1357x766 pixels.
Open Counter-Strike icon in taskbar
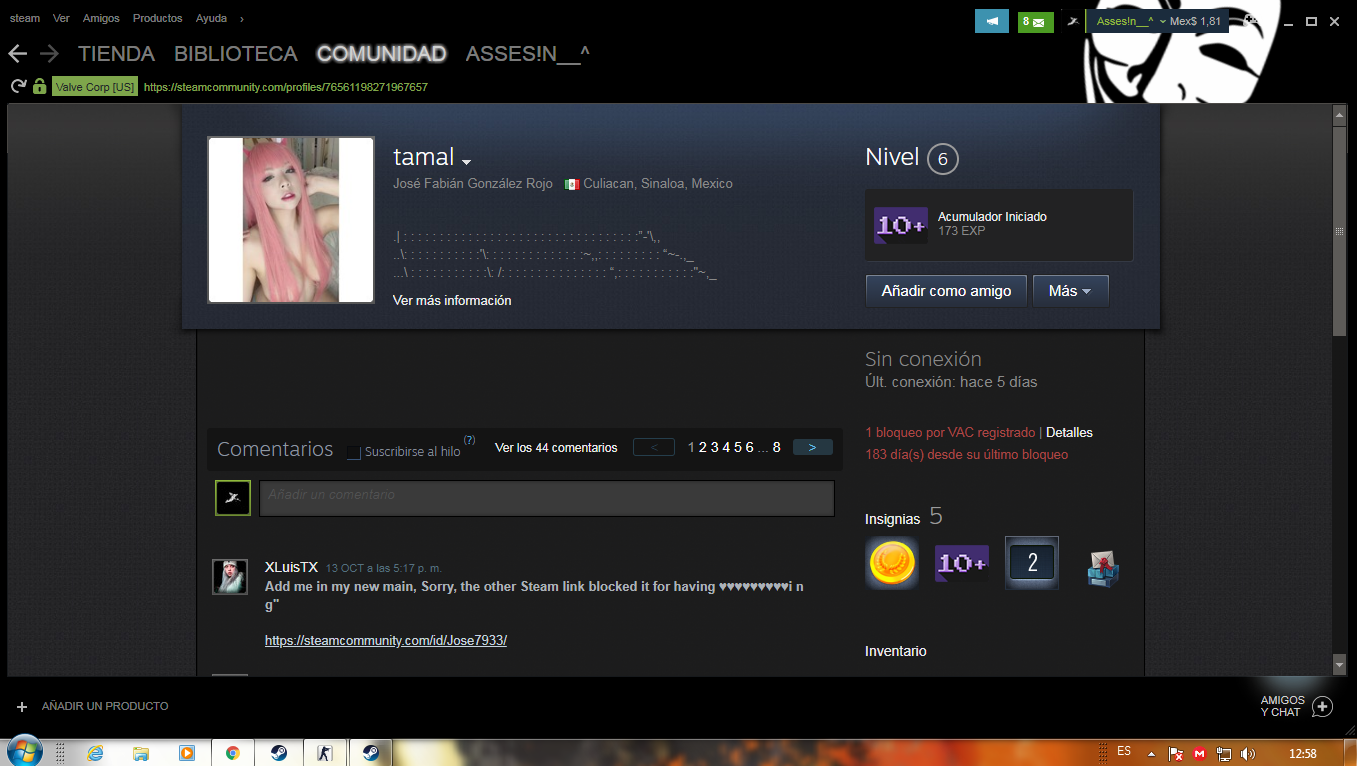[324, 753]
